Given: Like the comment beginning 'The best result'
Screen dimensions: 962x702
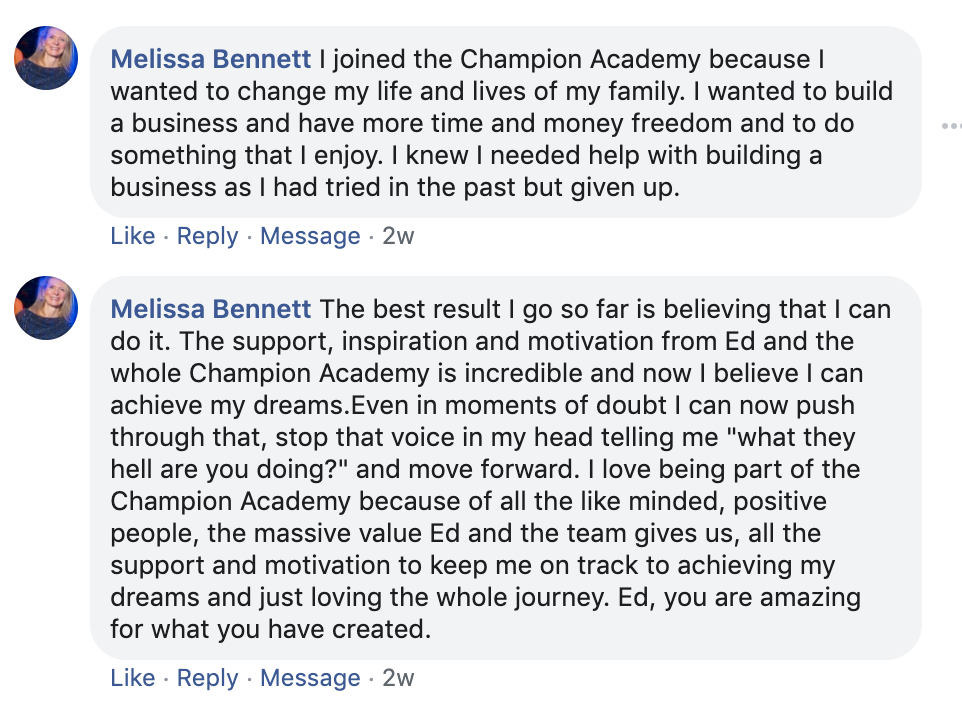Looking at the screenshot, I should 132,678.
